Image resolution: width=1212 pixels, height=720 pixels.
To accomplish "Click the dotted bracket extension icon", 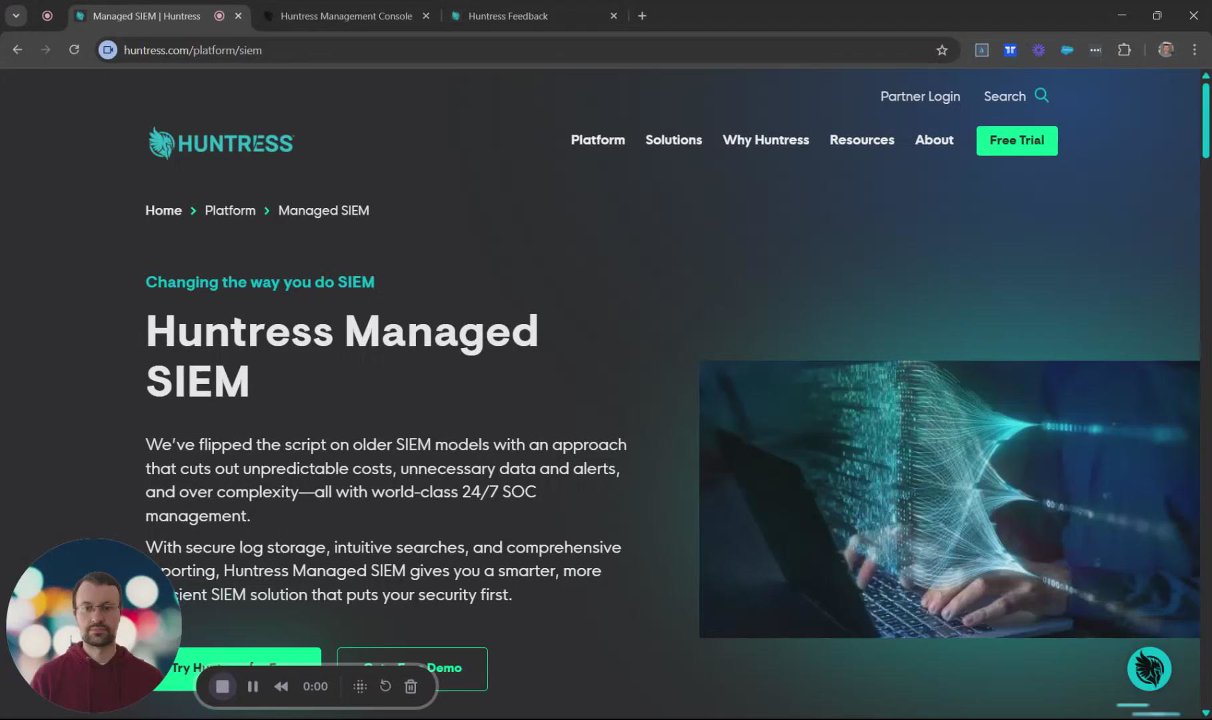I will pos(1096,50).
